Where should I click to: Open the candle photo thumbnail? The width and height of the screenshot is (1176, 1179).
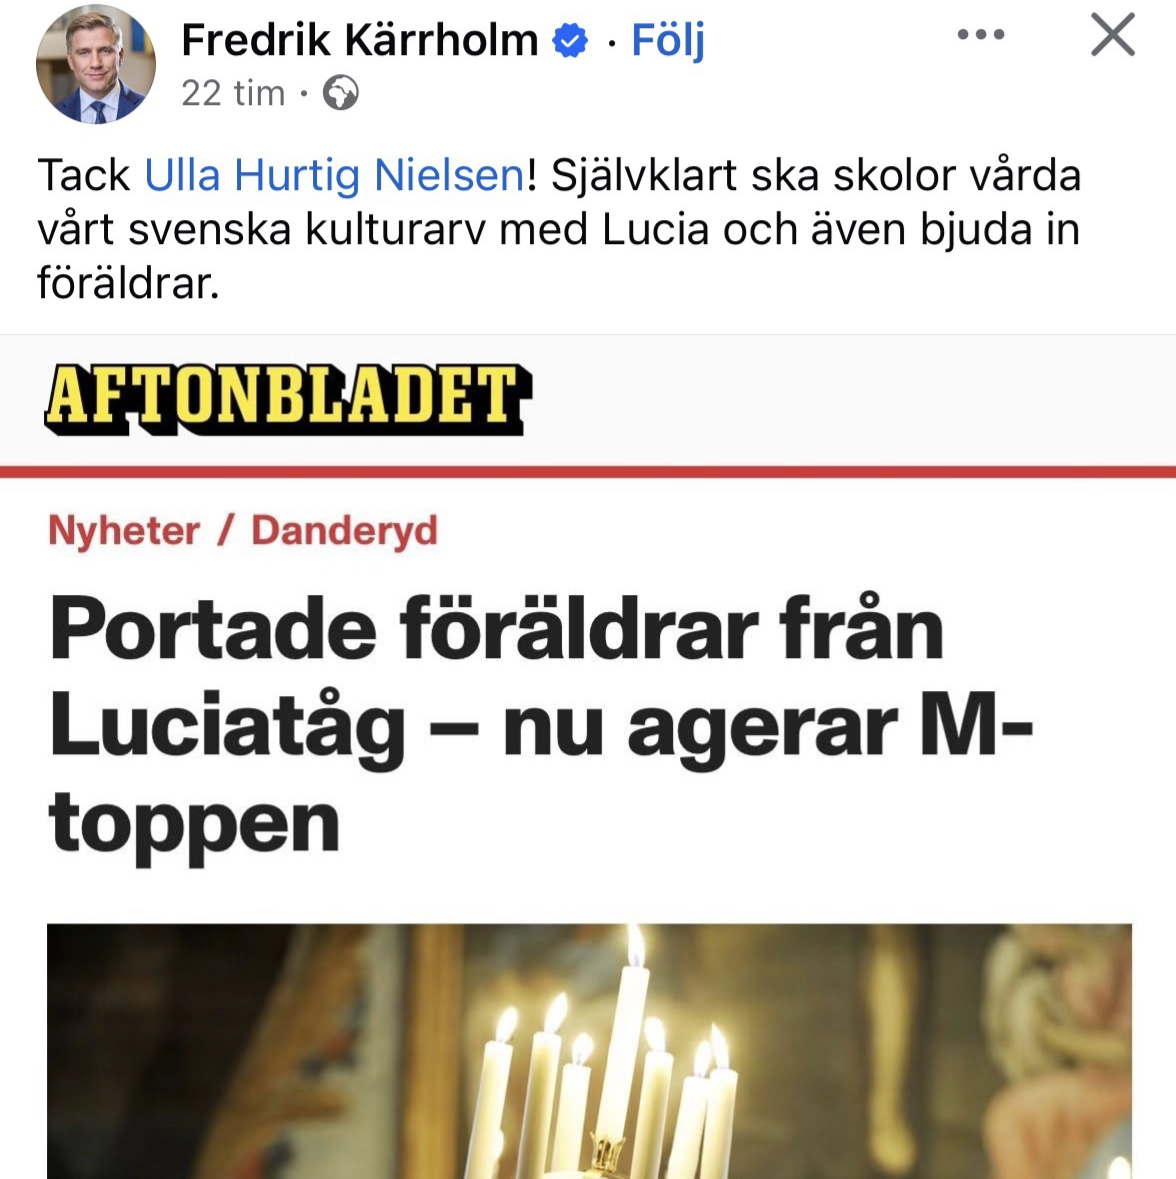click(x=589, y=1051)
